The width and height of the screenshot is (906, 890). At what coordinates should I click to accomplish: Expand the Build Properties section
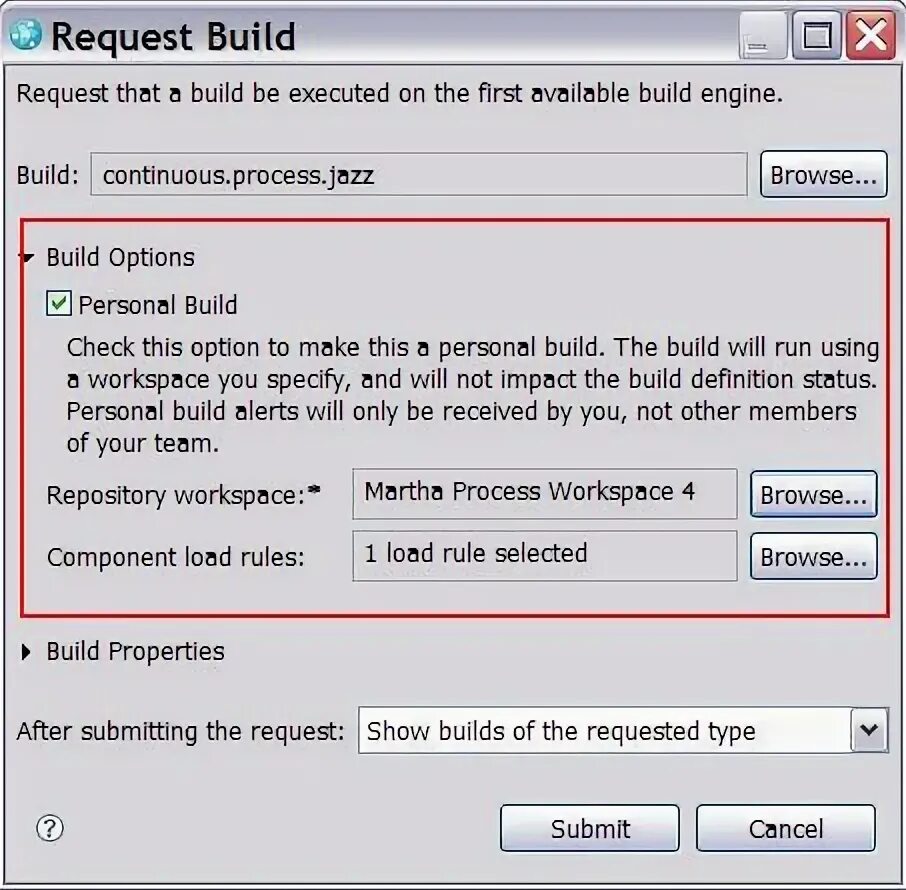click(x=25, y=652)
